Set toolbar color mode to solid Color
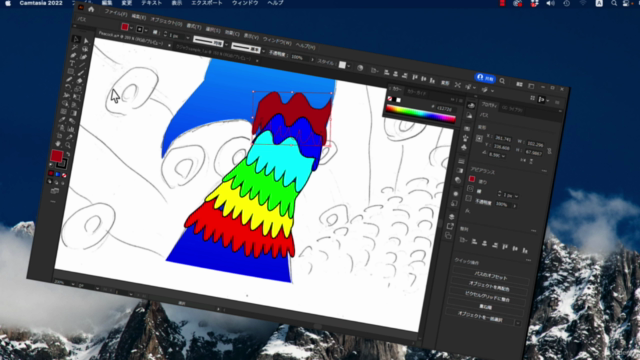This screenshot has height=360, width=640. click(51, 173)
